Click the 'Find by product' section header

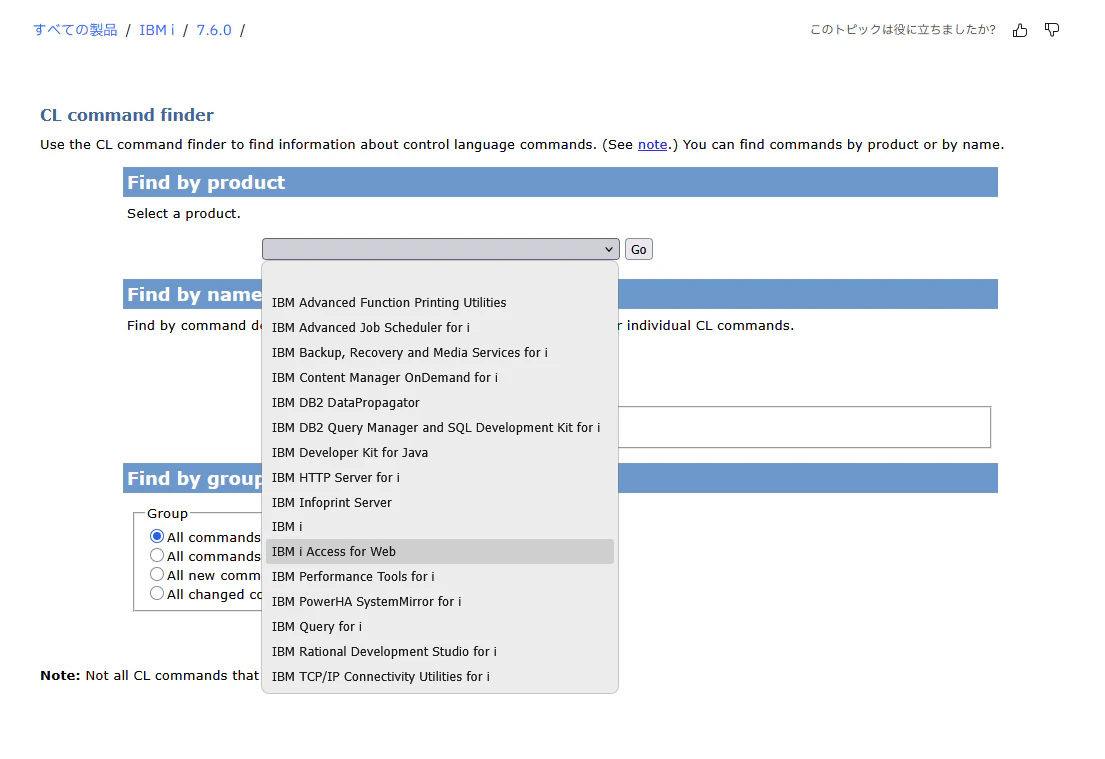[560, 182]
